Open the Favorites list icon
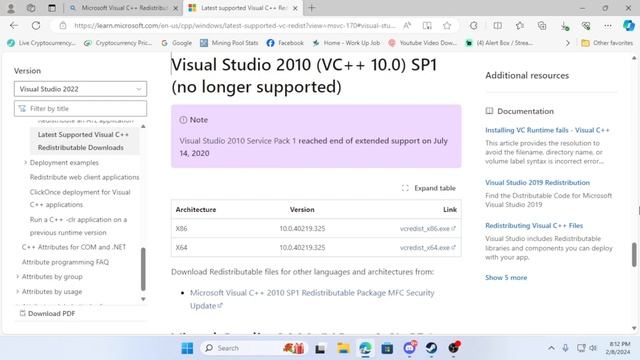Screen dimensions: 640x360 [520, 26]
